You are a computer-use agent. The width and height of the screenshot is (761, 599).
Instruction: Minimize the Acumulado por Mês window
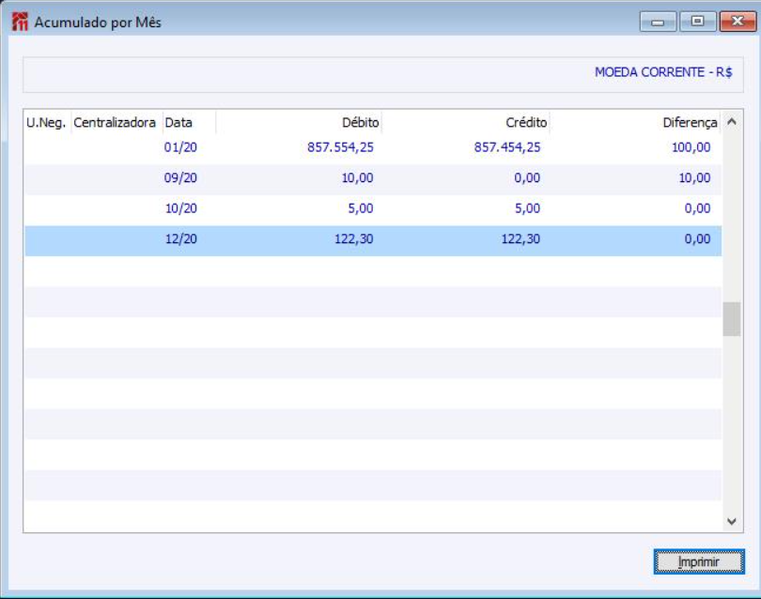[658, 21]
